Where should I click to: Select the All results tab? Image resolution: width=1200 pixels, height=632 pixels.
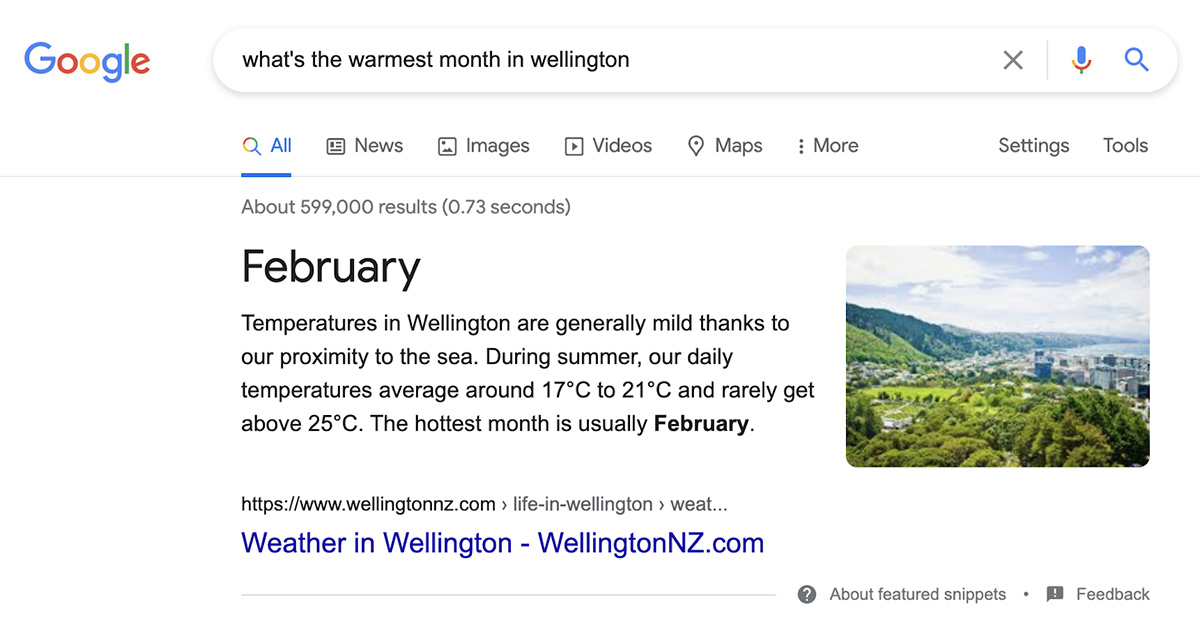pos(267,146)
